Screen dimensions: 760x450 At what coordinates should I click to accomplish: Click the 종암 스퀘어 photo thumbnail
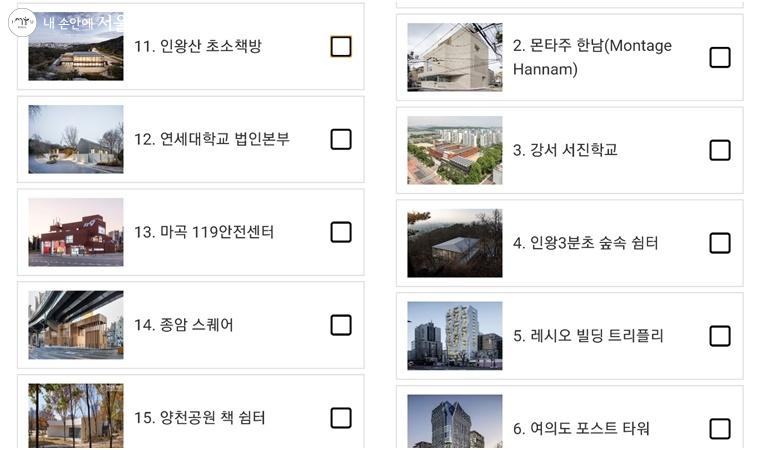click(x=76, y=325)
